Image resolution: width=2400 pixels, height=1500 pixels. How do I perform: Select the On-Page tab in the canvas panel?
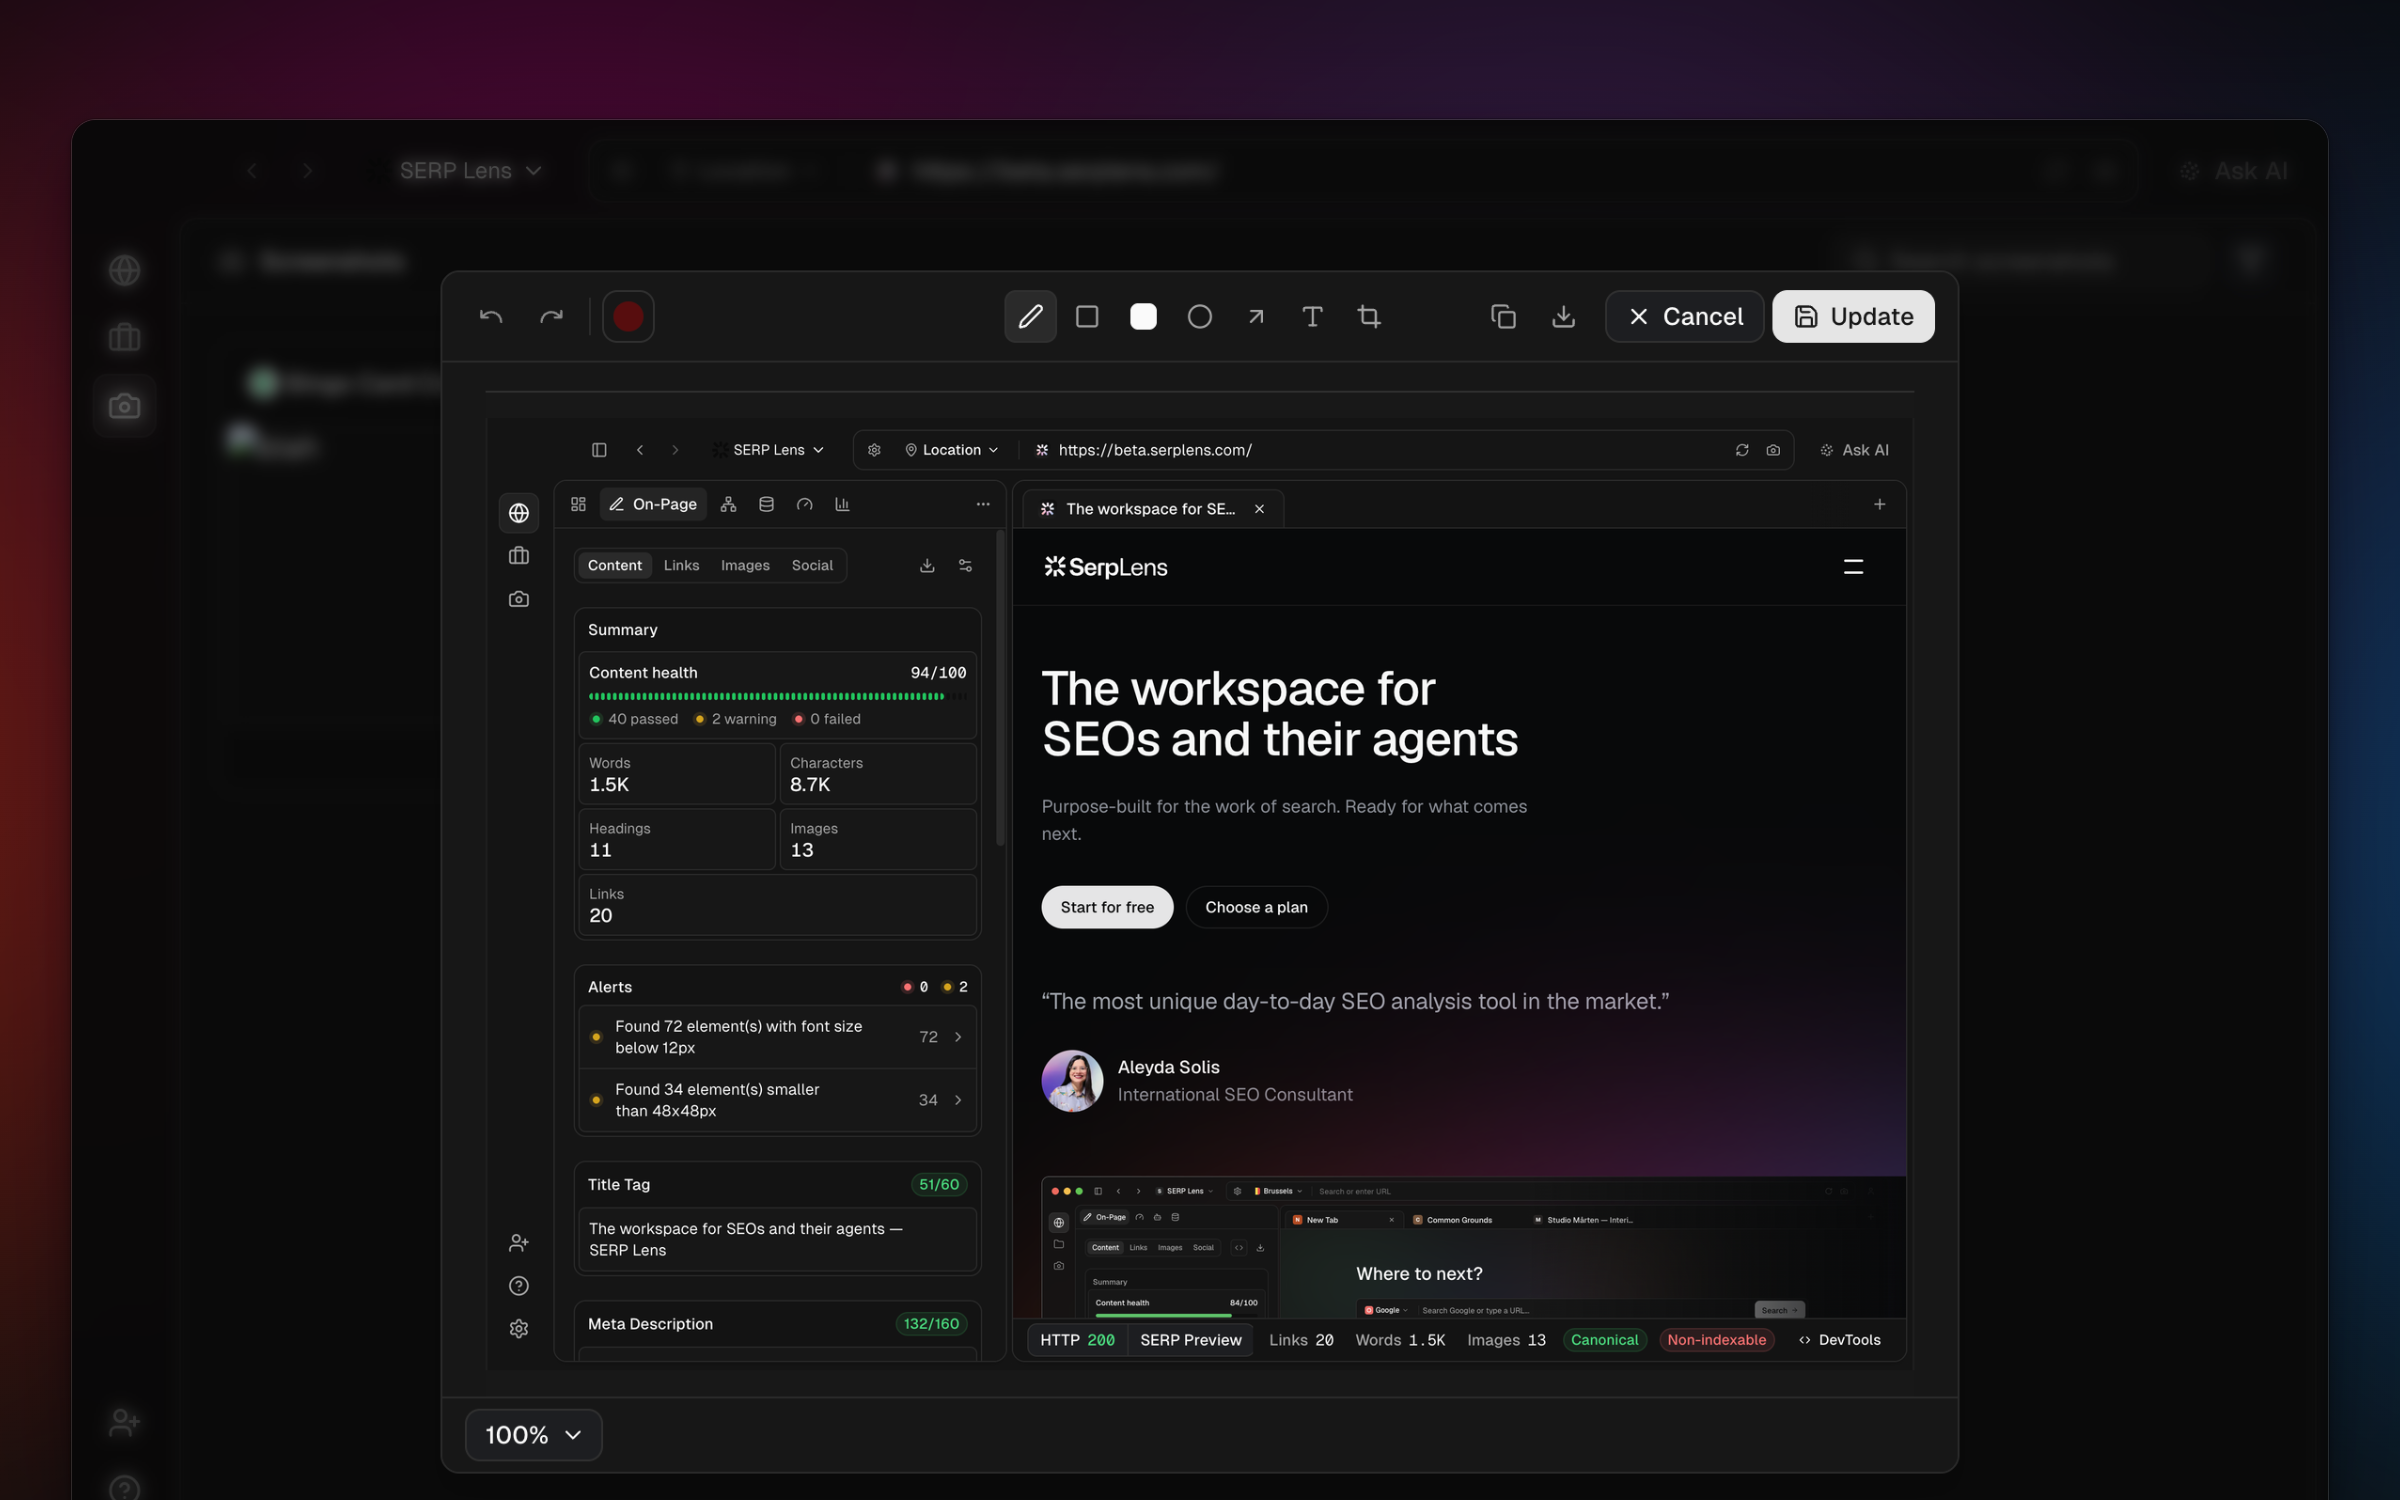(x=653, y=504)
